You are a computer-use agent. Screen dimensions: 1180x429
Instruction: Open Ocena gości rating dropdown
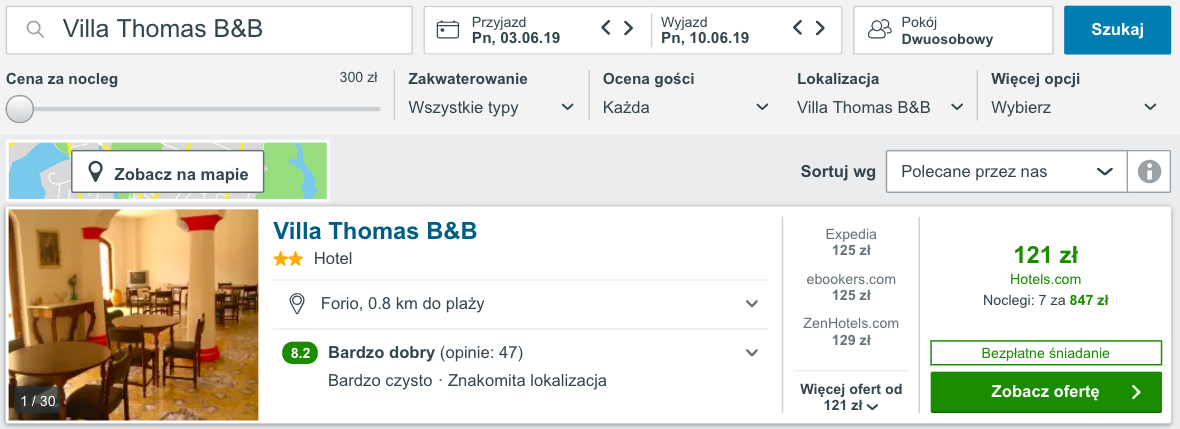coord(686,108)
